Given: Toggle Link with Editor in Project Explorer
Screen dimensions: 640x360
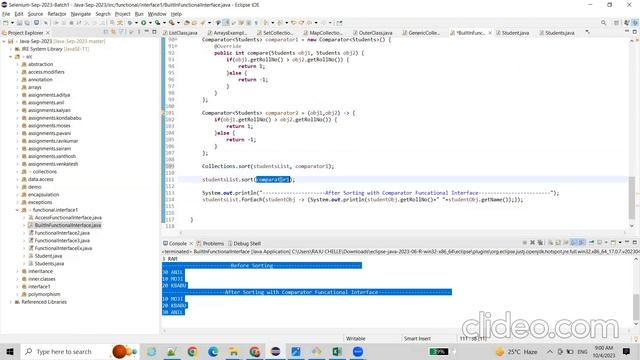Looking at the screenshot, I should pyautogui.click(x=113, y=32).
